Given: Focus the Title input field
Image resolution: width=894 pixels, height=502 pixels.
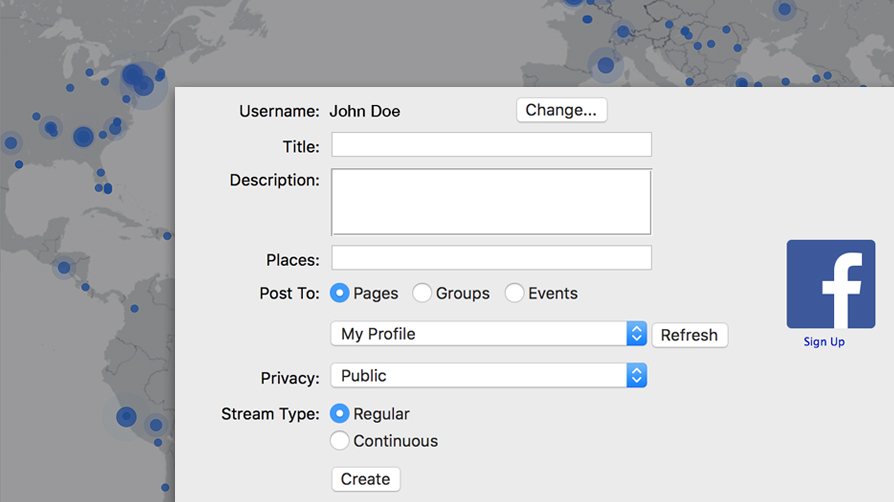Looking at the screenshot, I should (491, 144).
